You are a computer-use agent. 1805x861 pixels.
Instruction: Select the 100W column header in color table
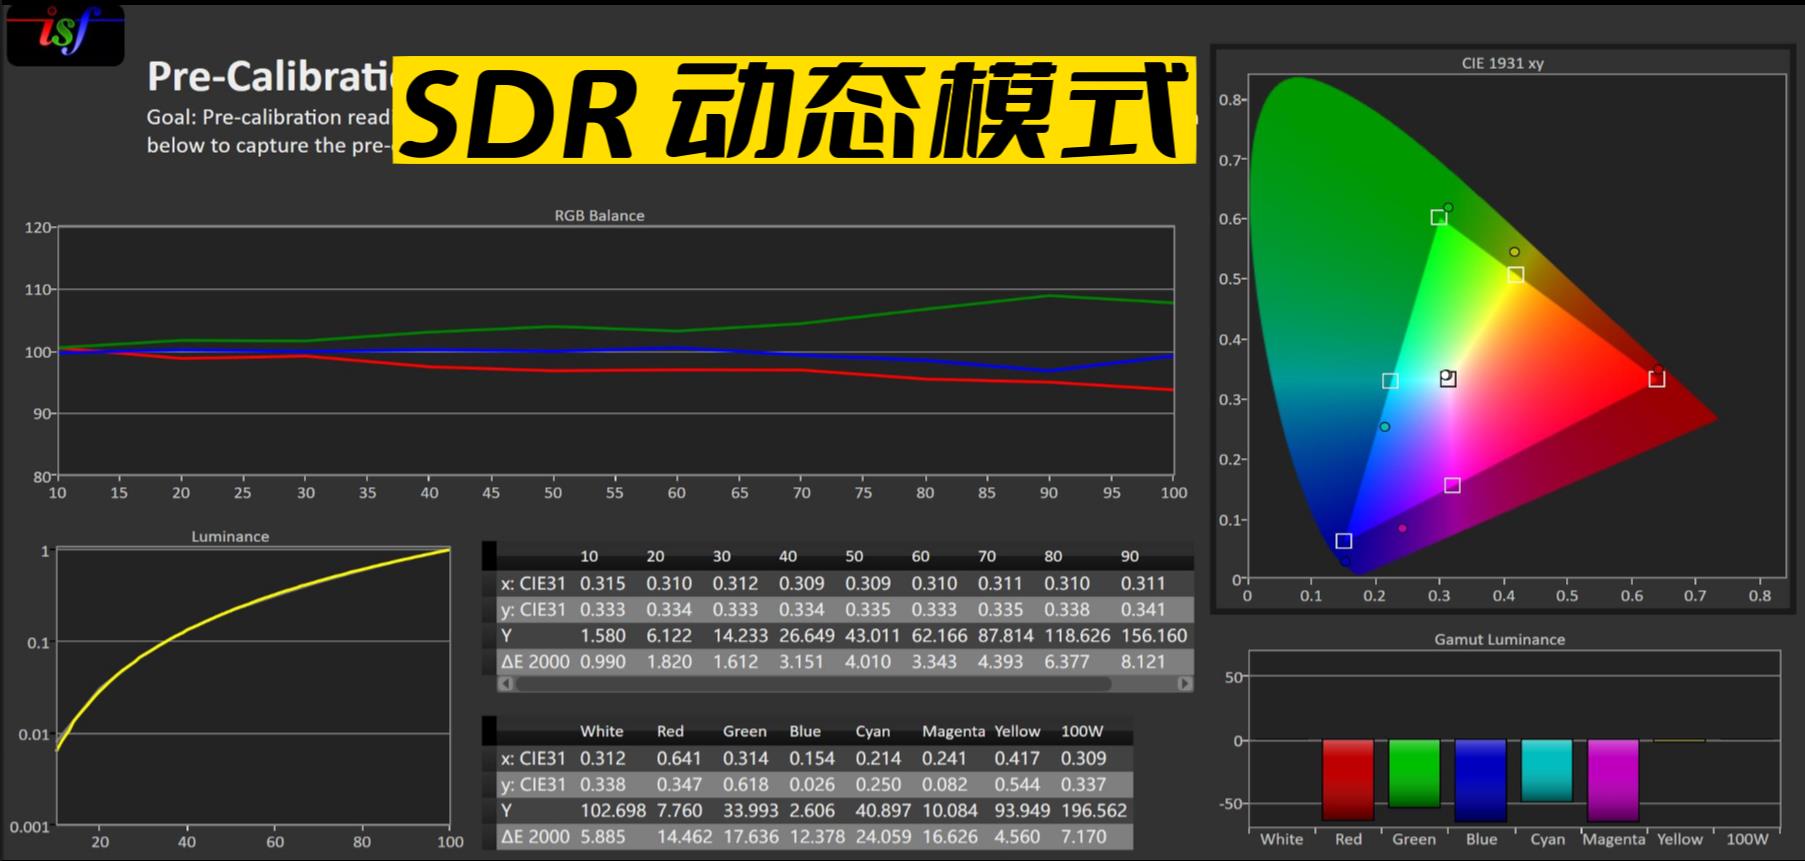coord(1081,731)
